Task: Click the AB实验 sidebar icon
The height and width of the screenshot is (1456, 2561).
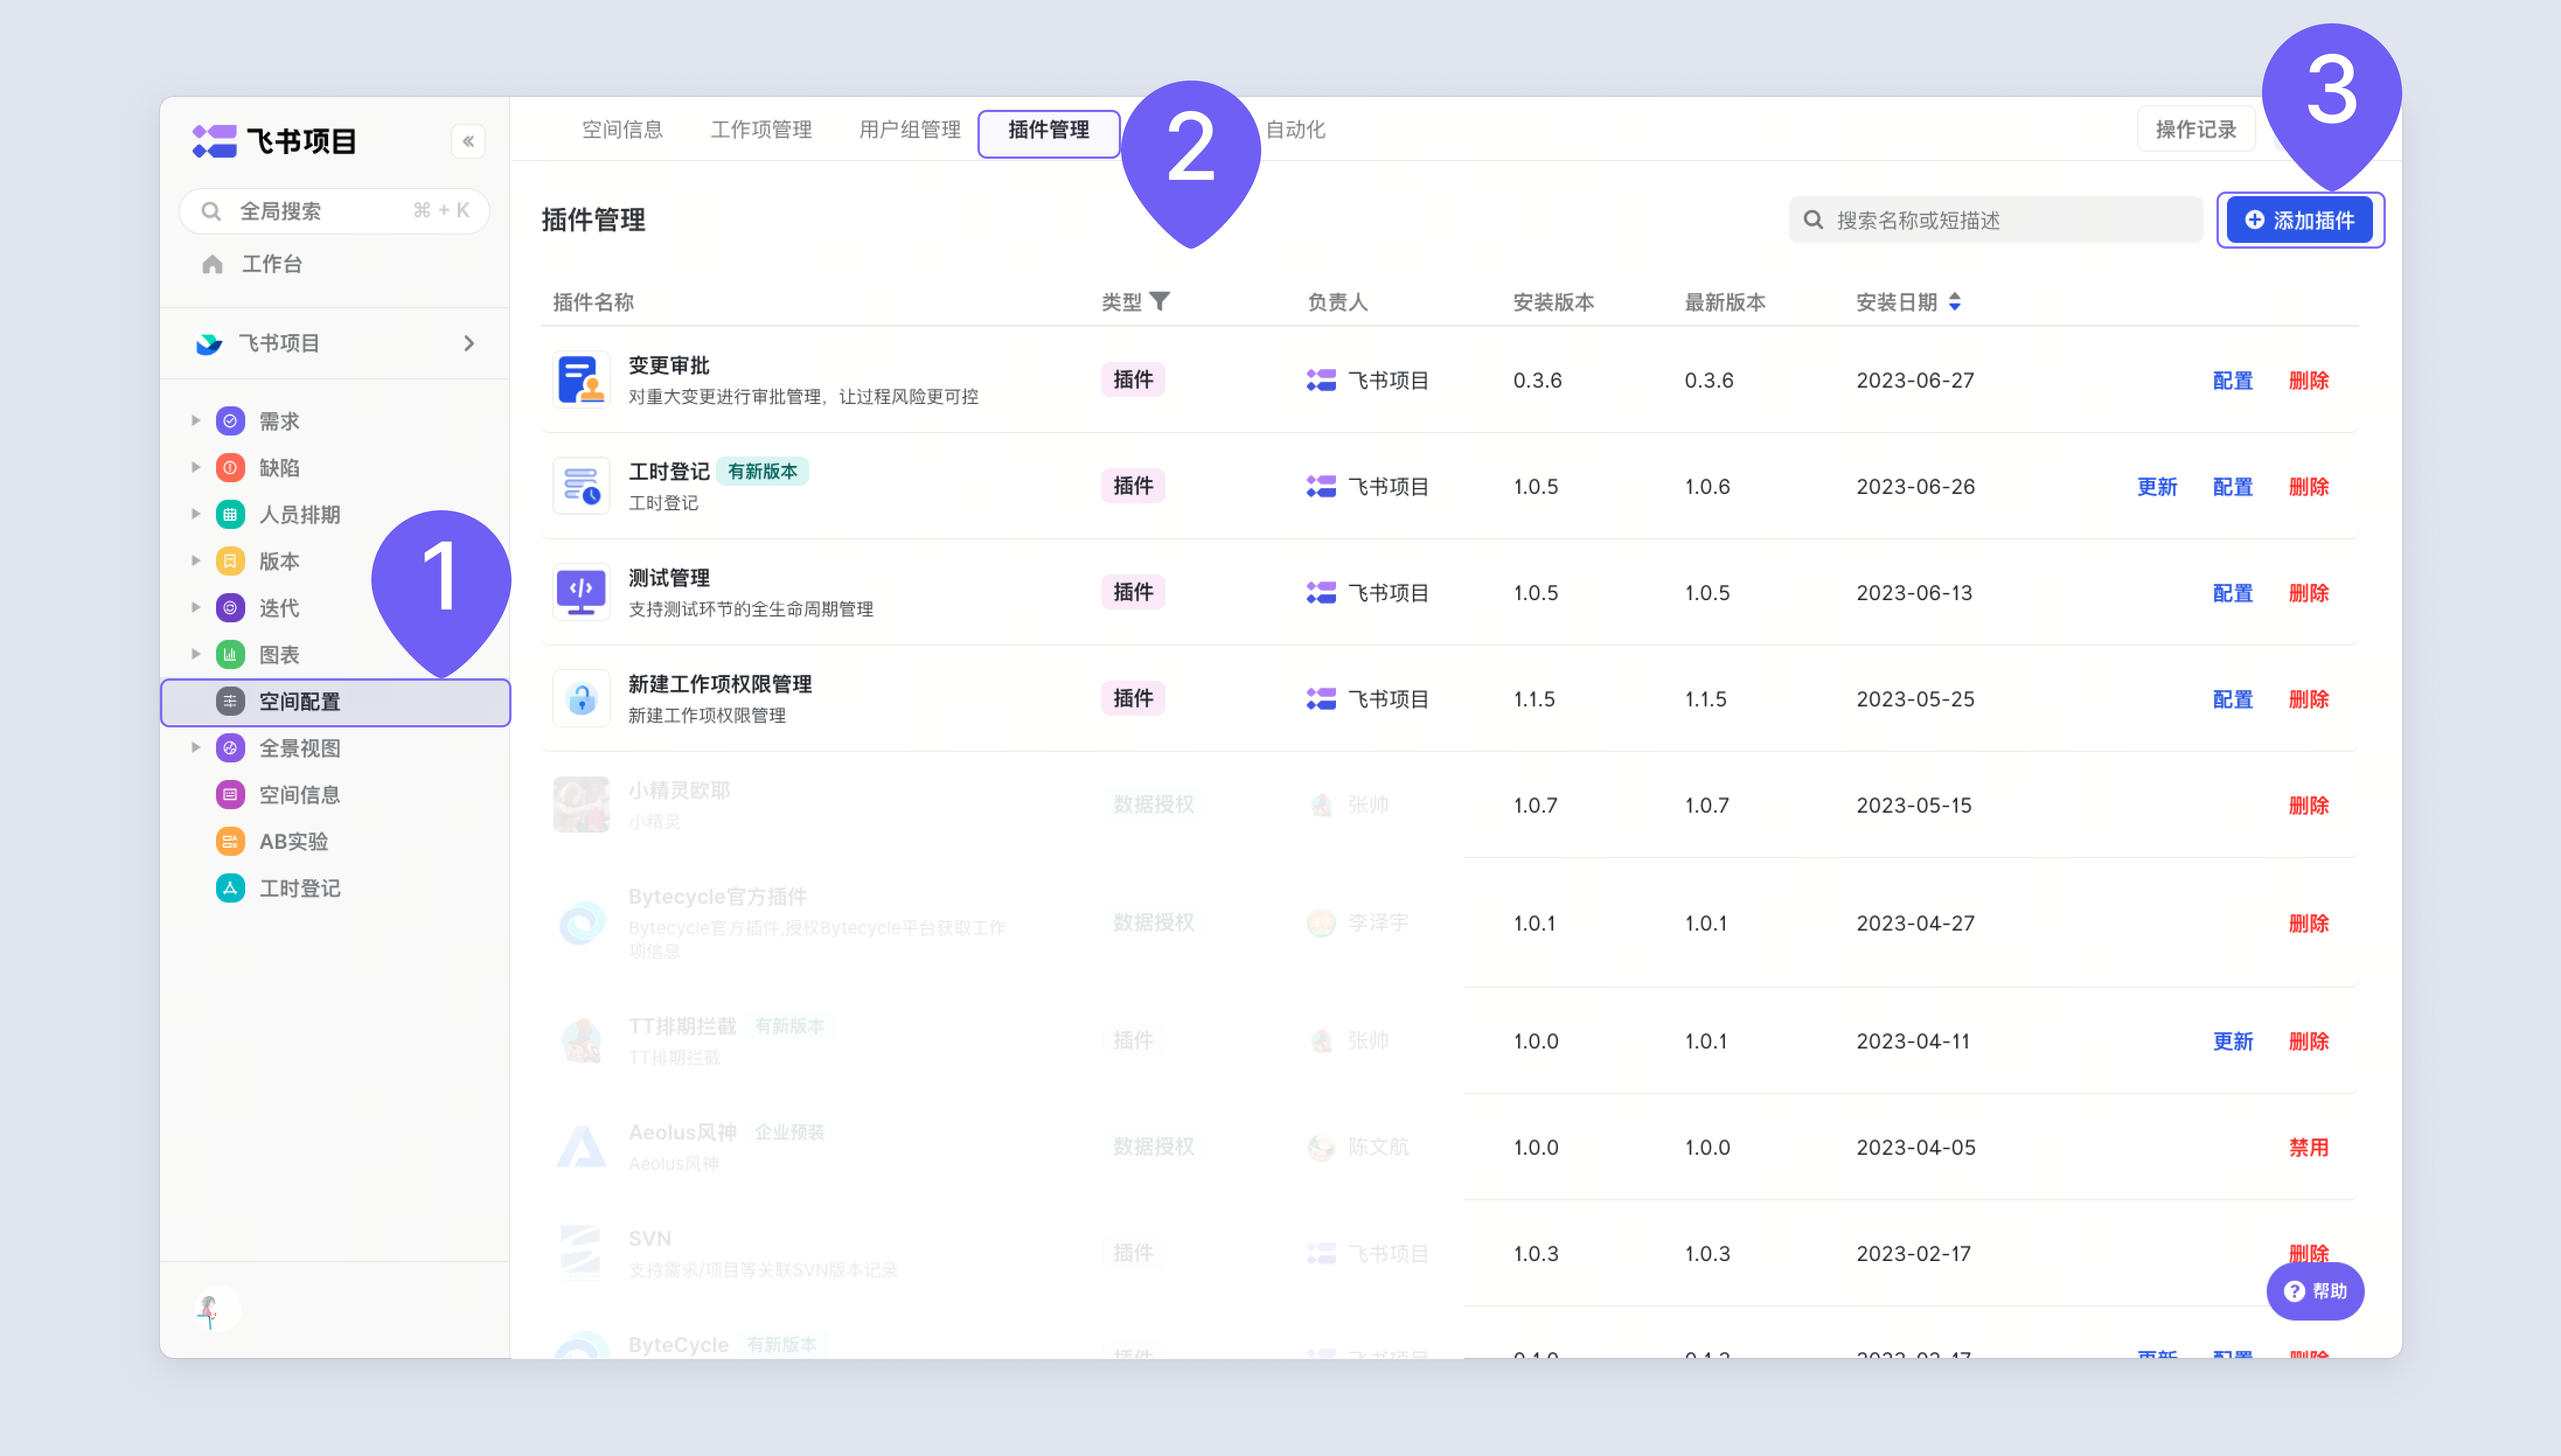Action: click(230, 842)
